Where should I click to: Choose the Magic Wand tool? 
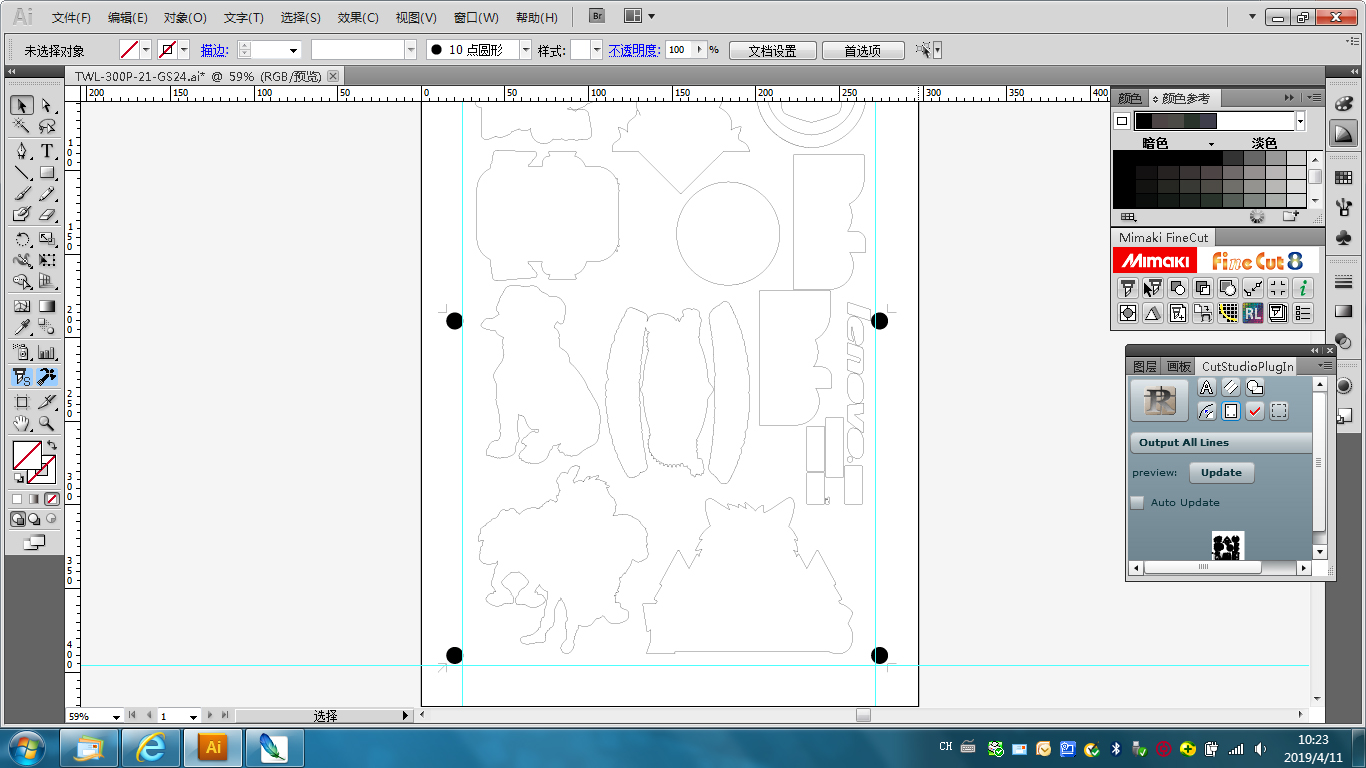click(21, 126)
